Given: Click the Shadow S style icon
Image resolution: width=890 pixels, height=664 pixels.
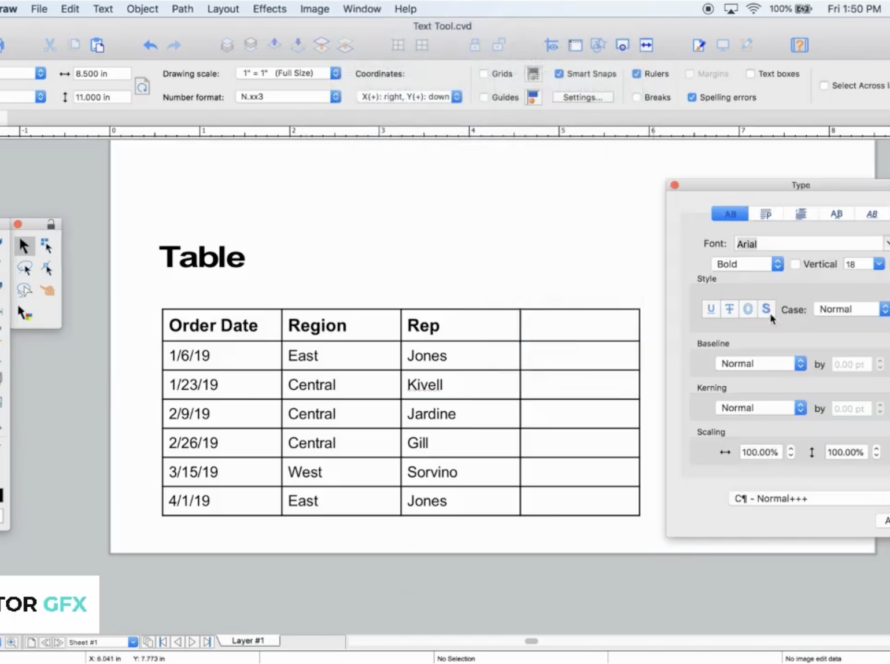Looking at the screenshot, I should (766, 309).
